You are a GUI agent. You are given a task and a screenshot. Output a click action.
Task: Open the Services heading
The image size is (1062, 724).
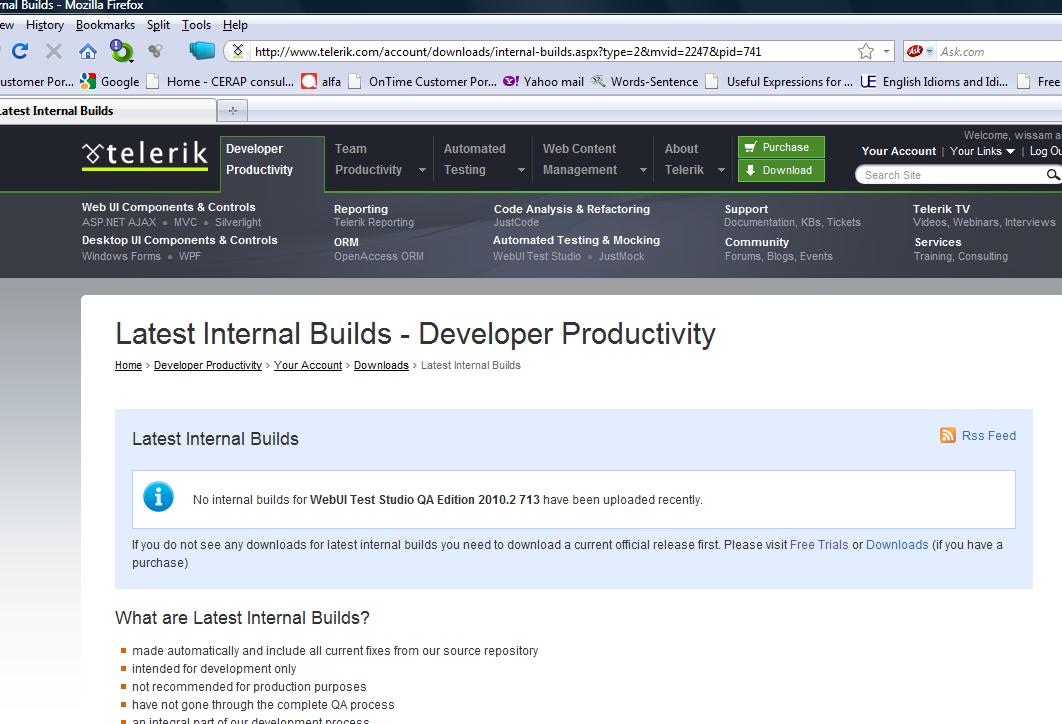tap(937, 242)
